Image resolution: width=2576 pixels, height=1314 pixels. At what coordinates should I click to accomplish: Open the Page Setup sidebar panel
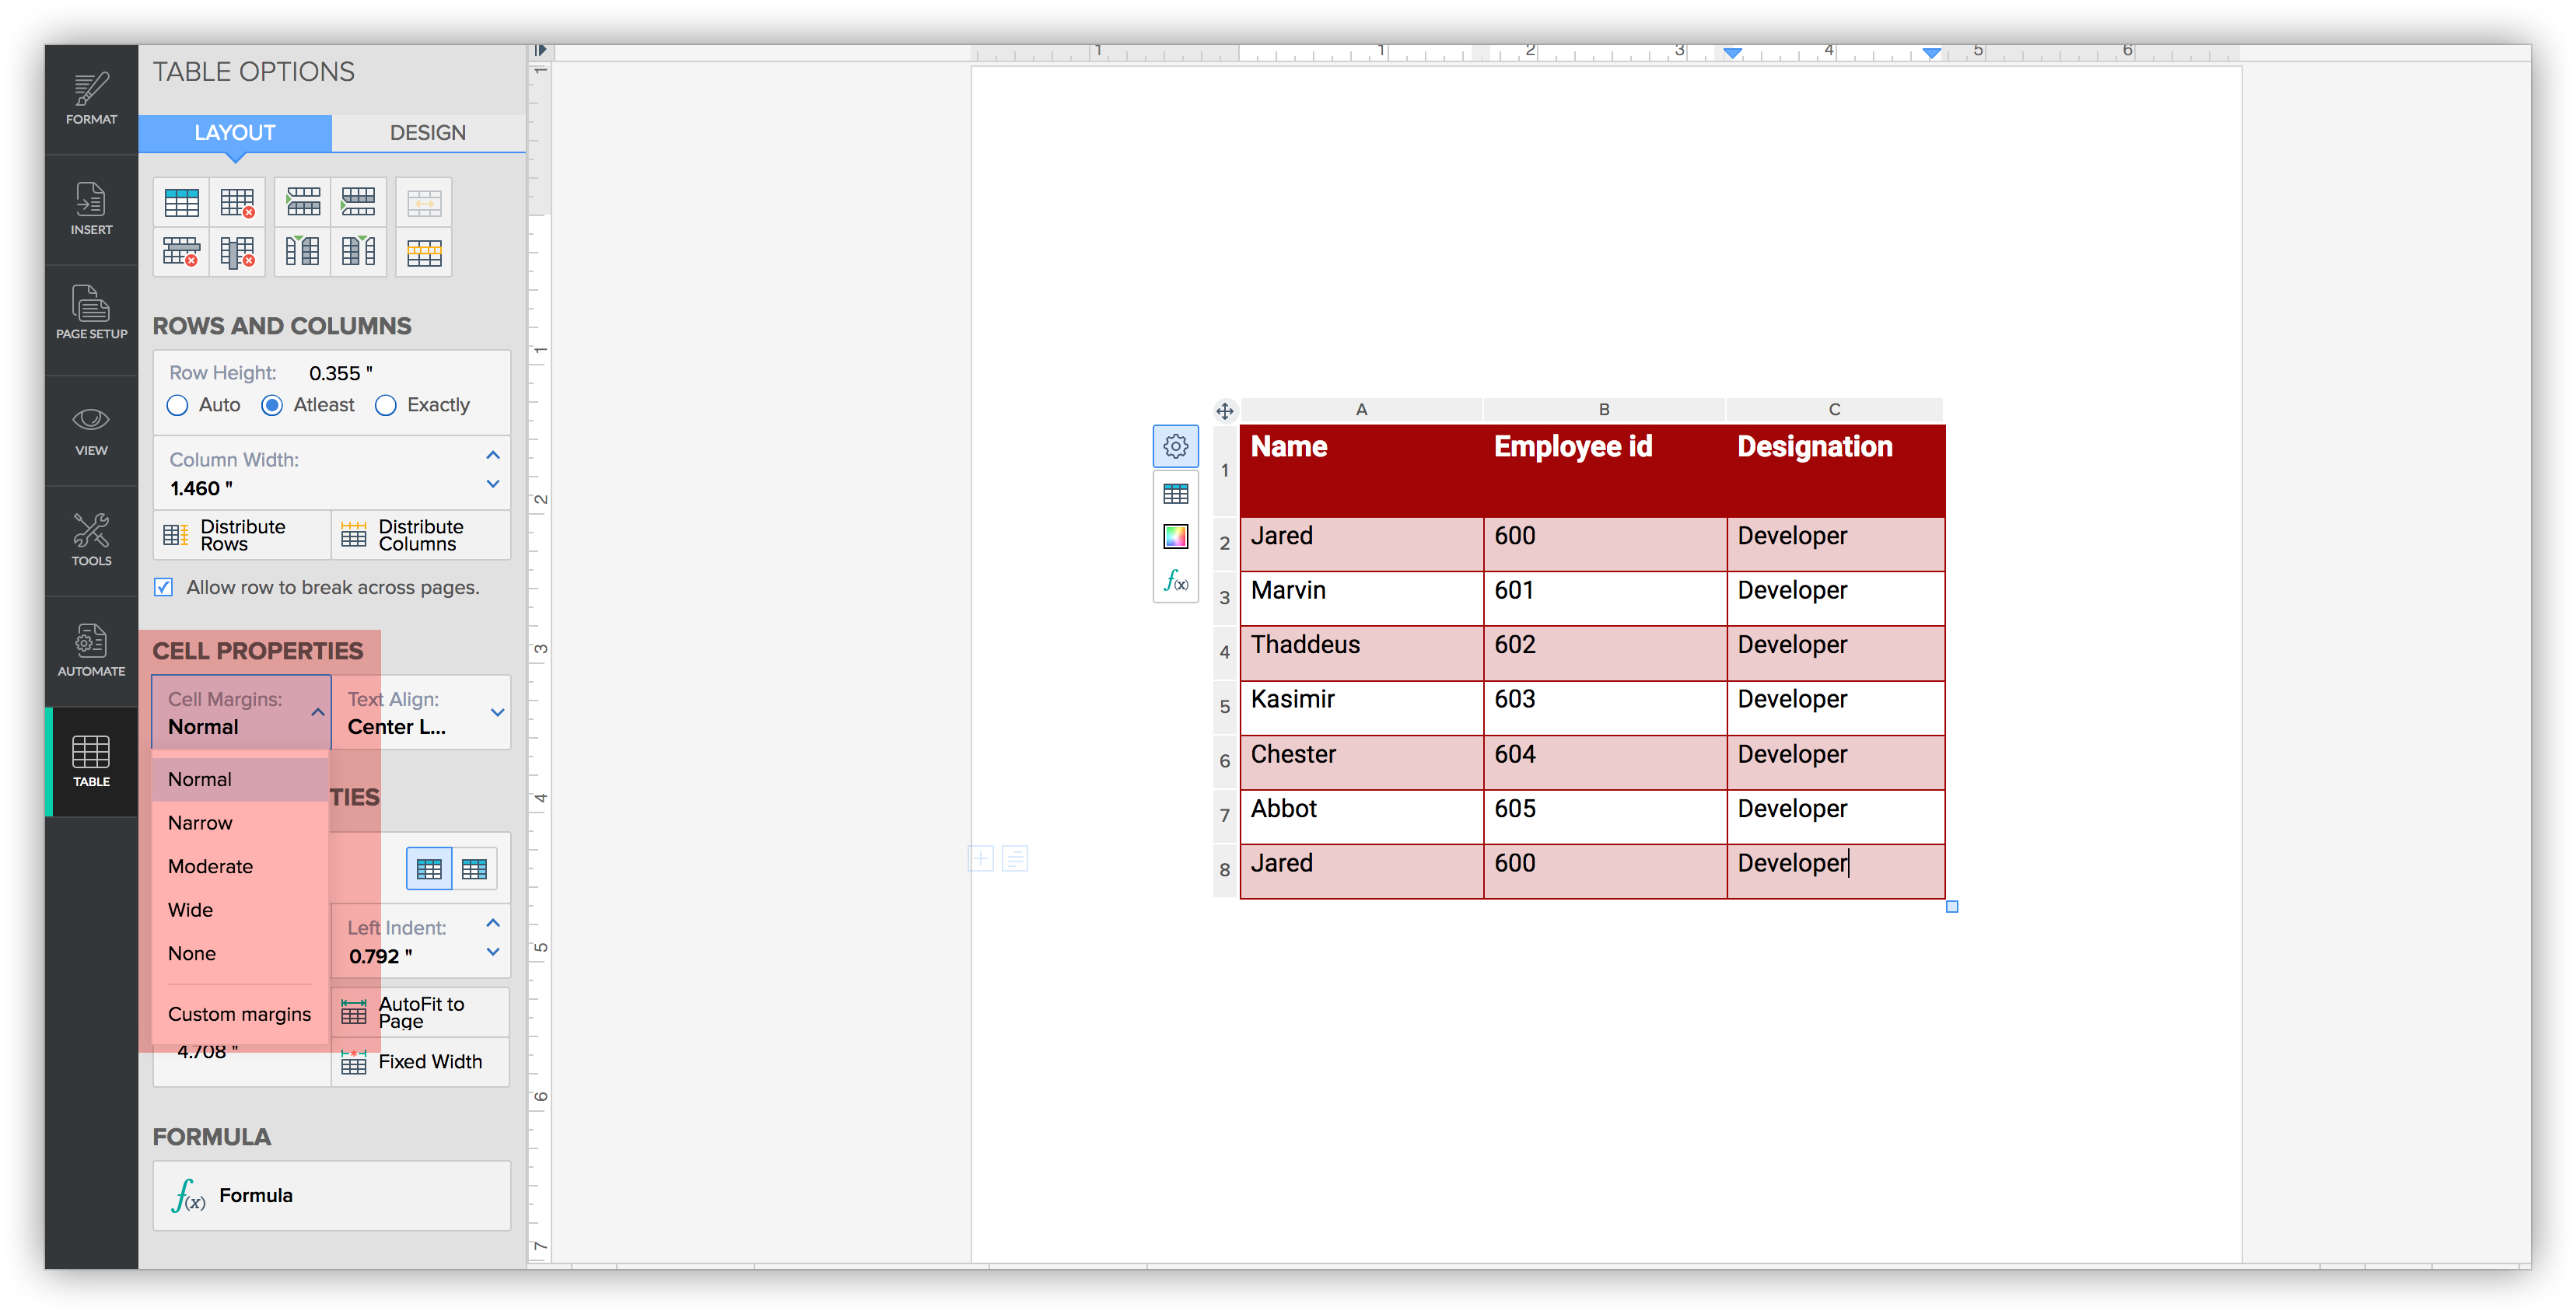tap(91, 313)
